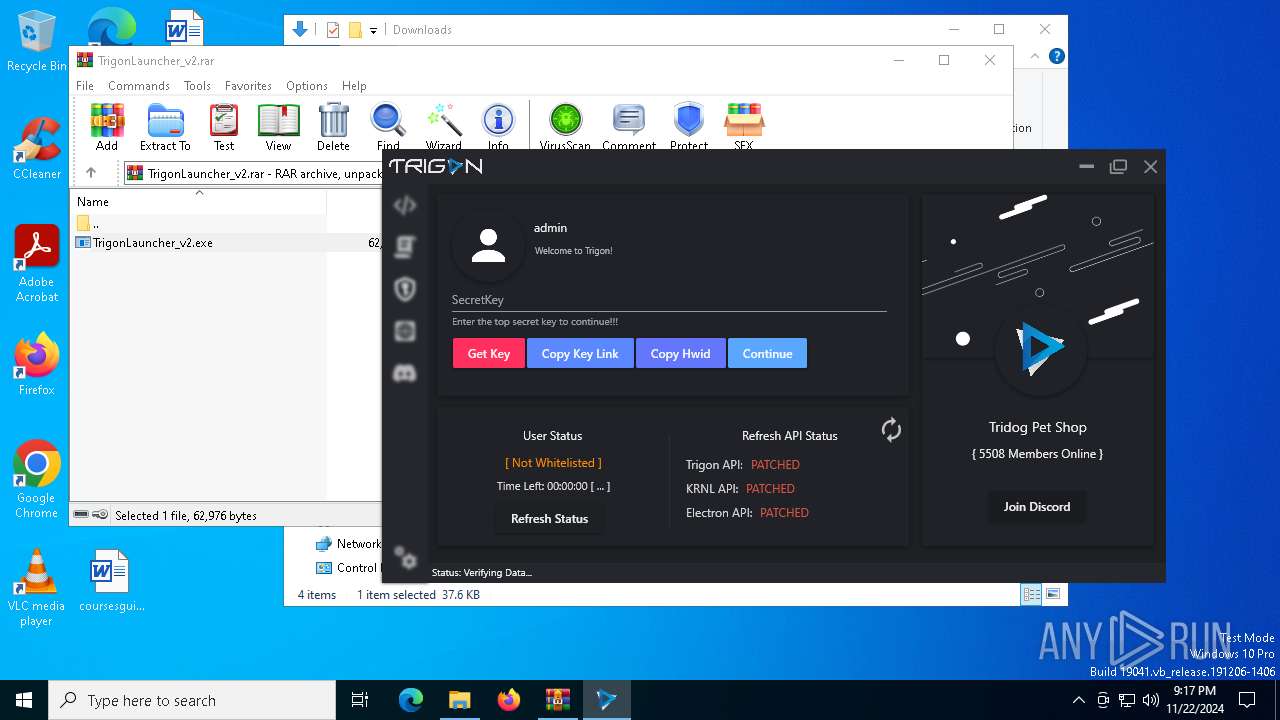Click the up one level arrow in WinRAR

[x=91, y=173]
